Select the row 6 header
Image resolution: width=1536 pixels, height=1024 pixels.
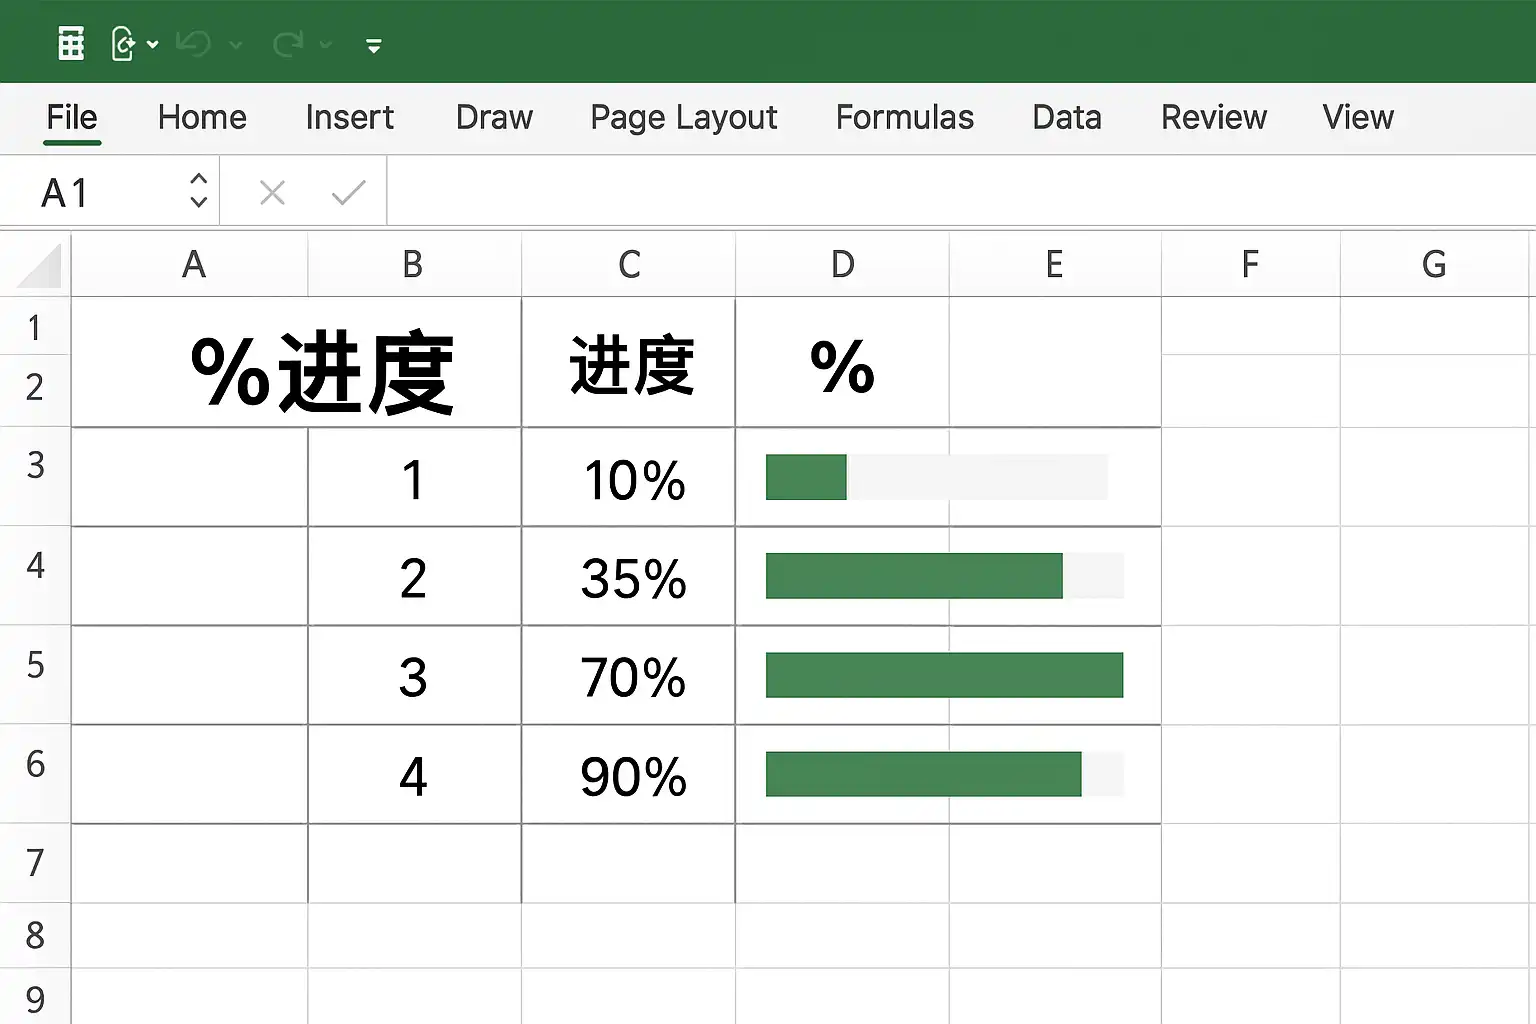pos(35,775)
